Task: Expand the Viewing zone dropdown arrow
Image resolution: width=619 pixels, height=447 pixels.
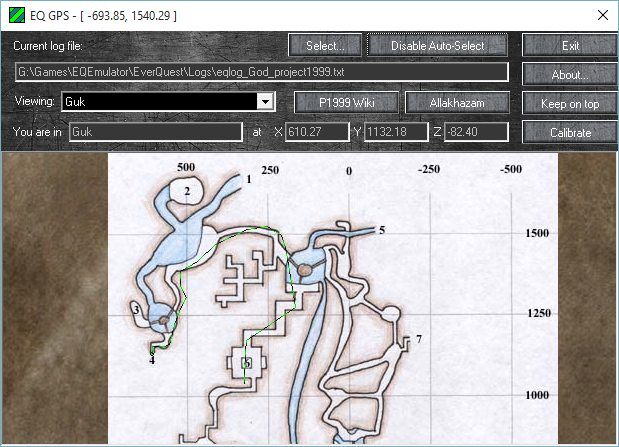Action: pyautogui.click(x=265, y=102)
